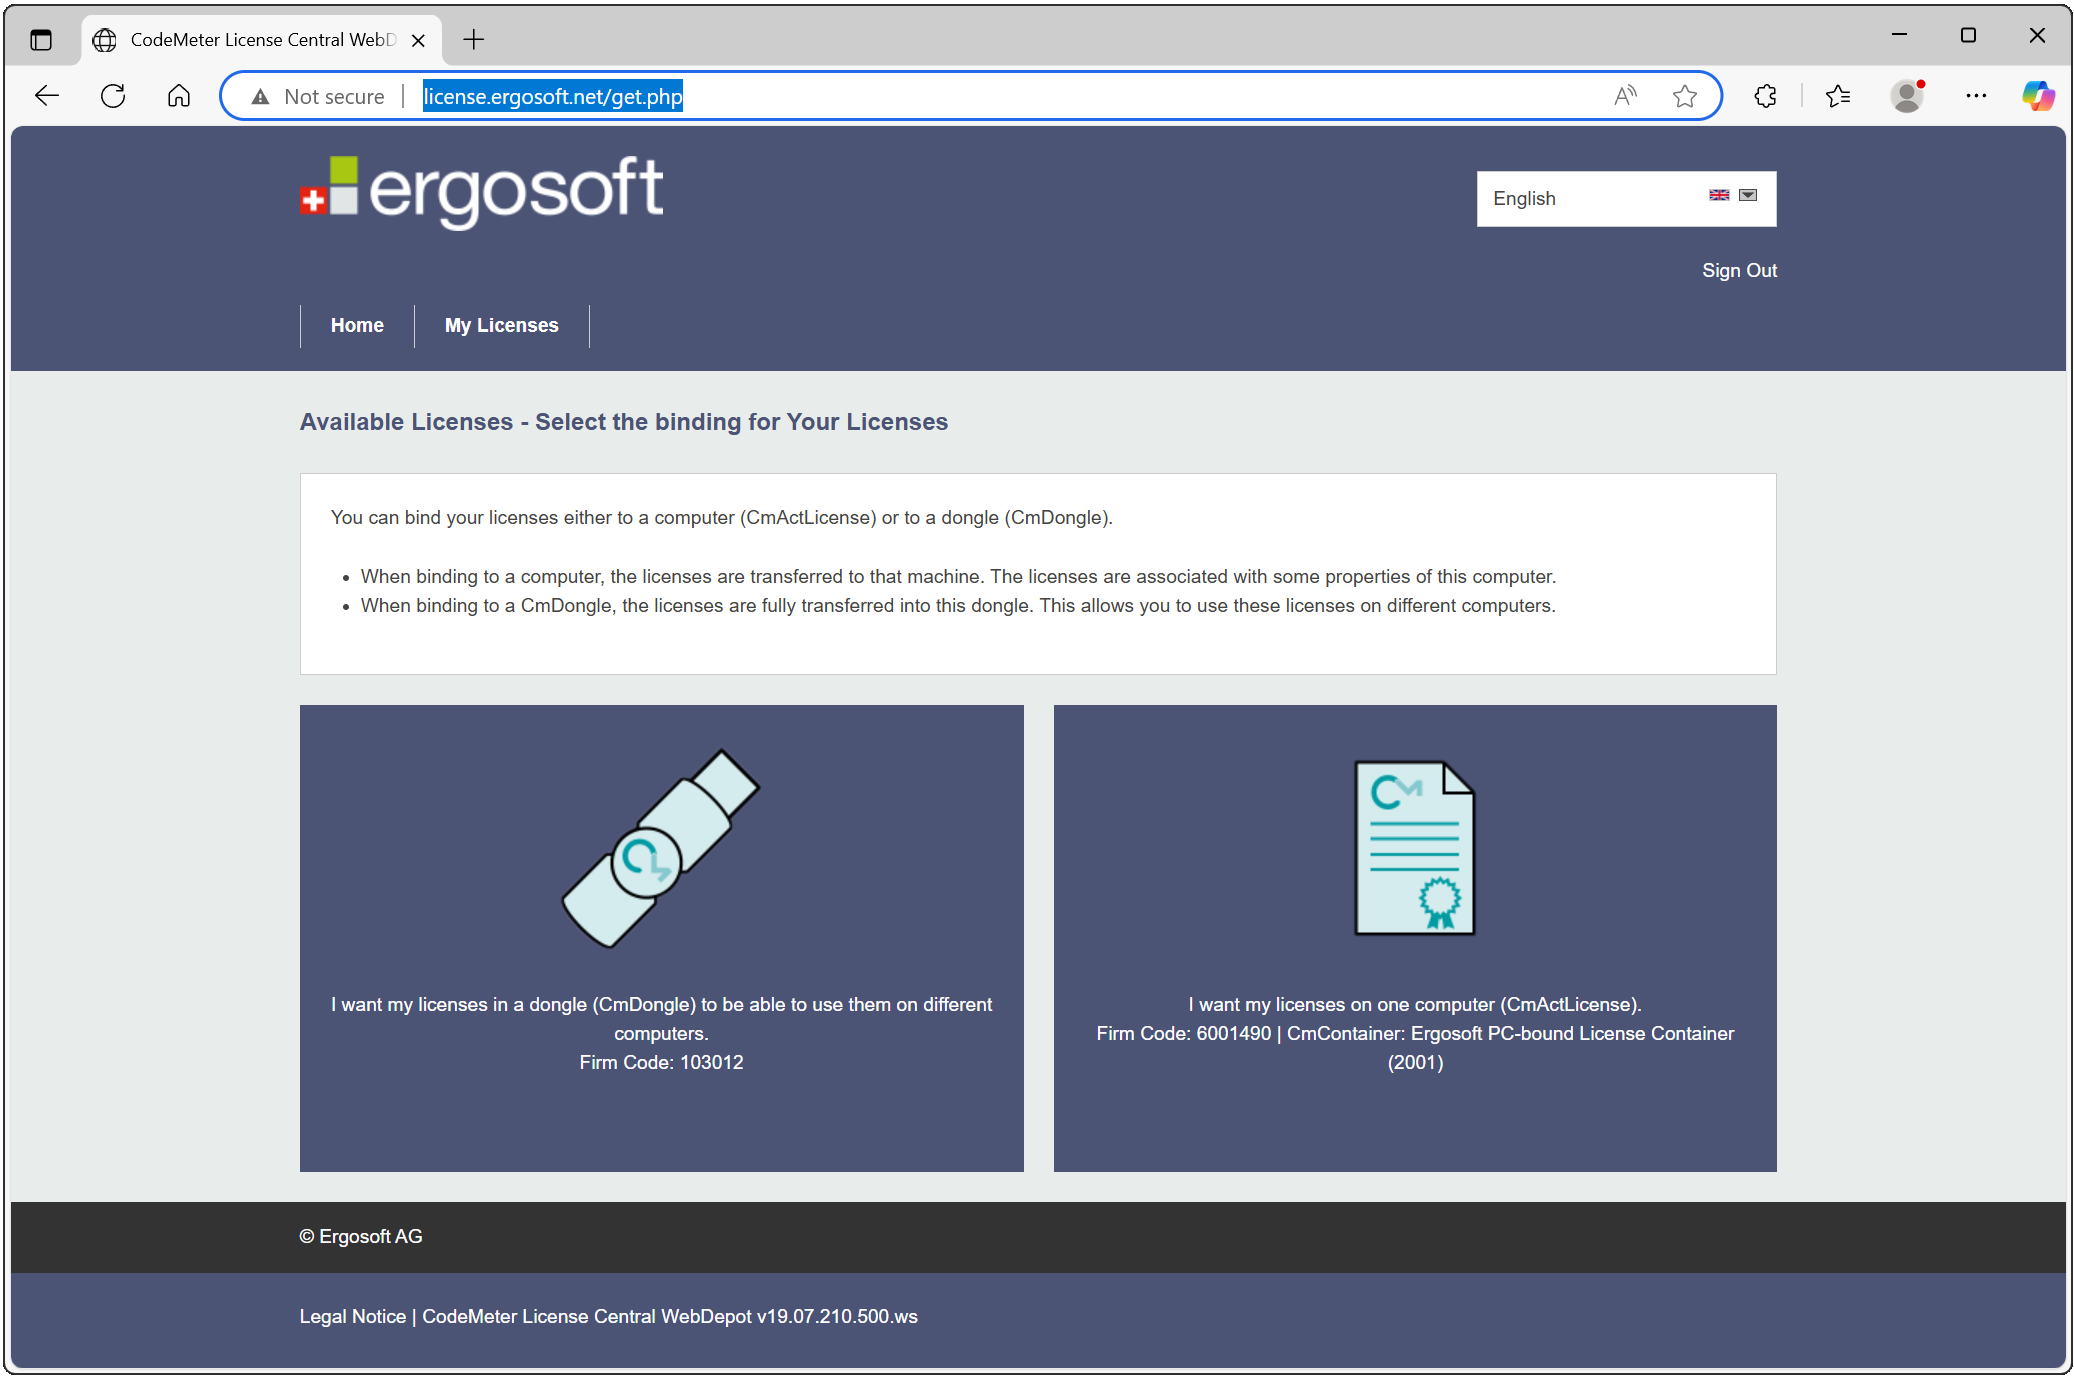Screen dimensions: 2074x1378
Task: Click the CmActLicense certificate illustration
Action: coord(1415,848)
